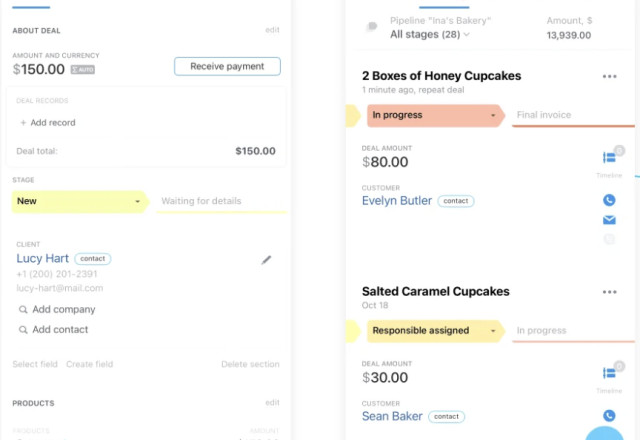Click phone icon for Sean Baker
Screen dimensions: 640x440
[609, 415]
